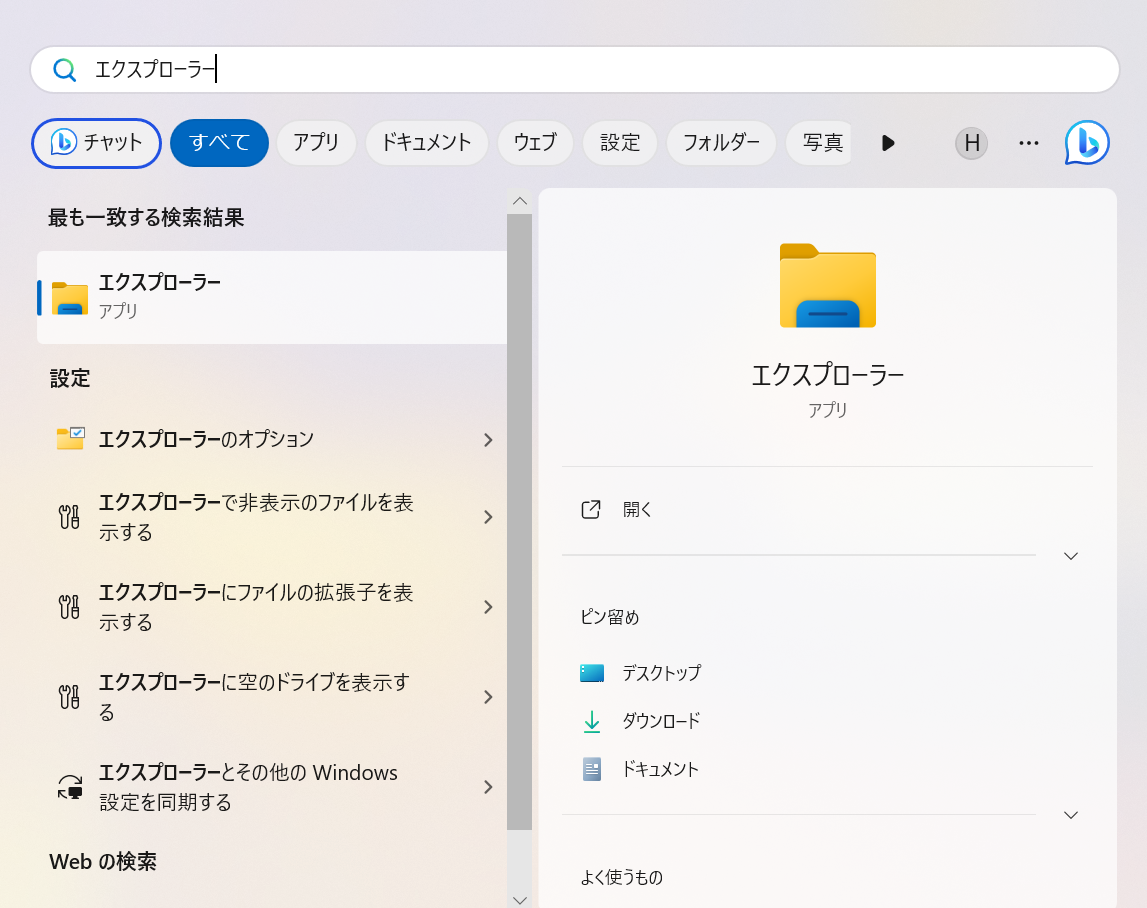Open エクスプローラーのオプション setting
1147x908 pixels.
coord(271,439)
